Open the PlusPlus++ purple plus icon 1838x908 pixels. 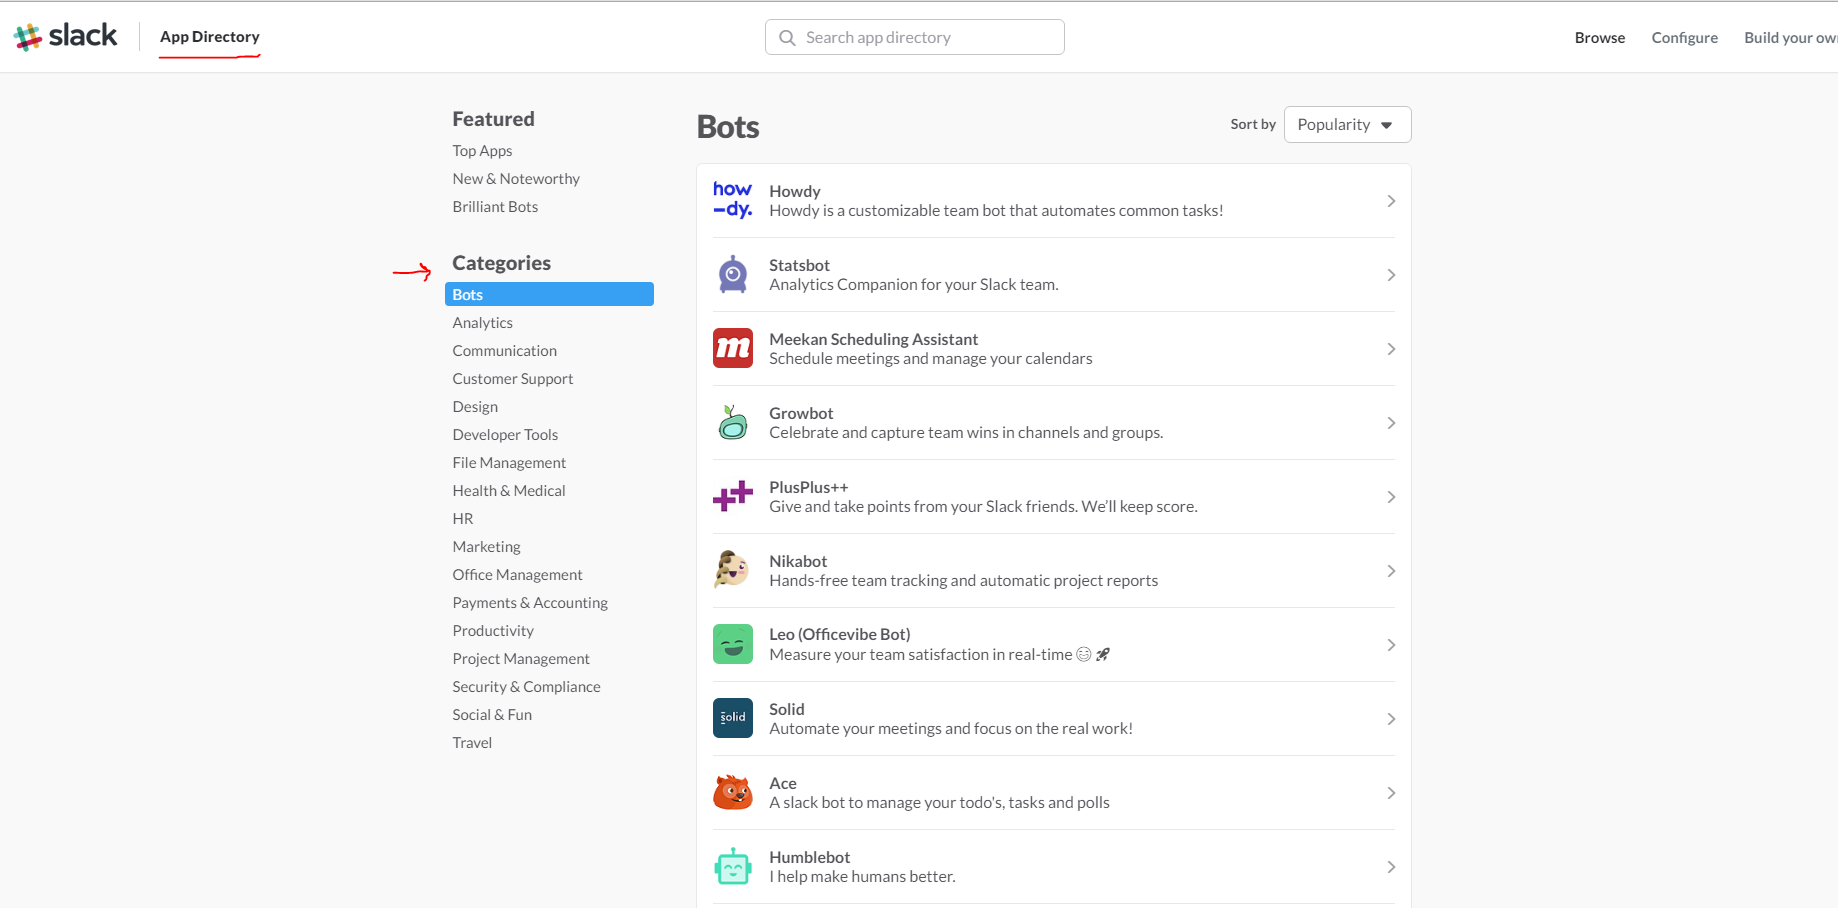(x=733, y=496)
